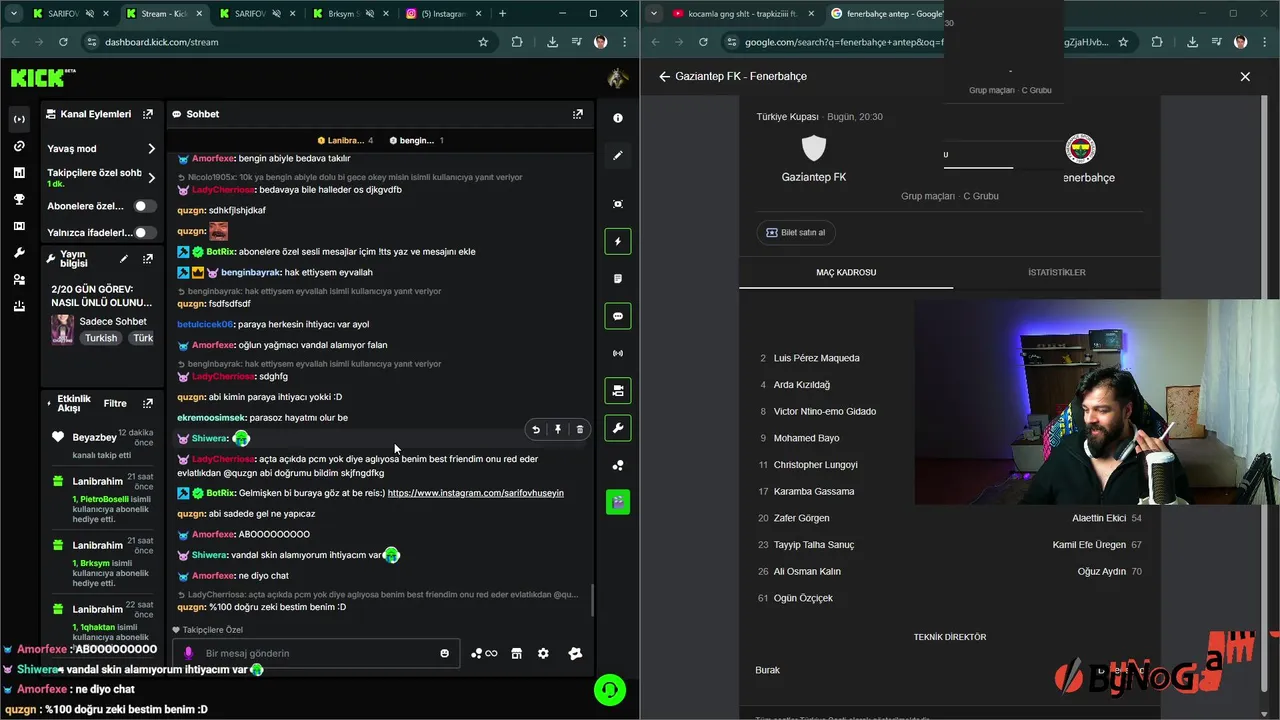Open the wrench settings icon in left sidebar
1280x720 pixels.
pos(19,253)
